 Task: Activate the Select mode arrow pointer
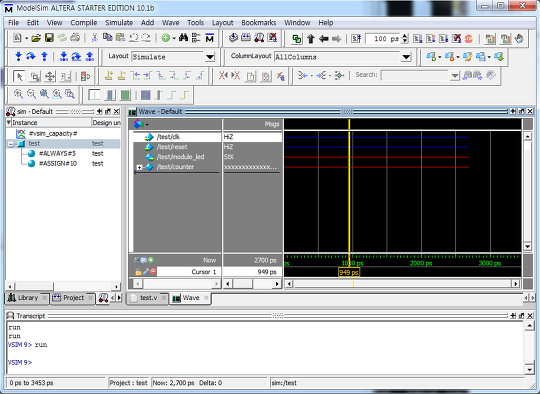pyautogui.click(x=19, y=76)
